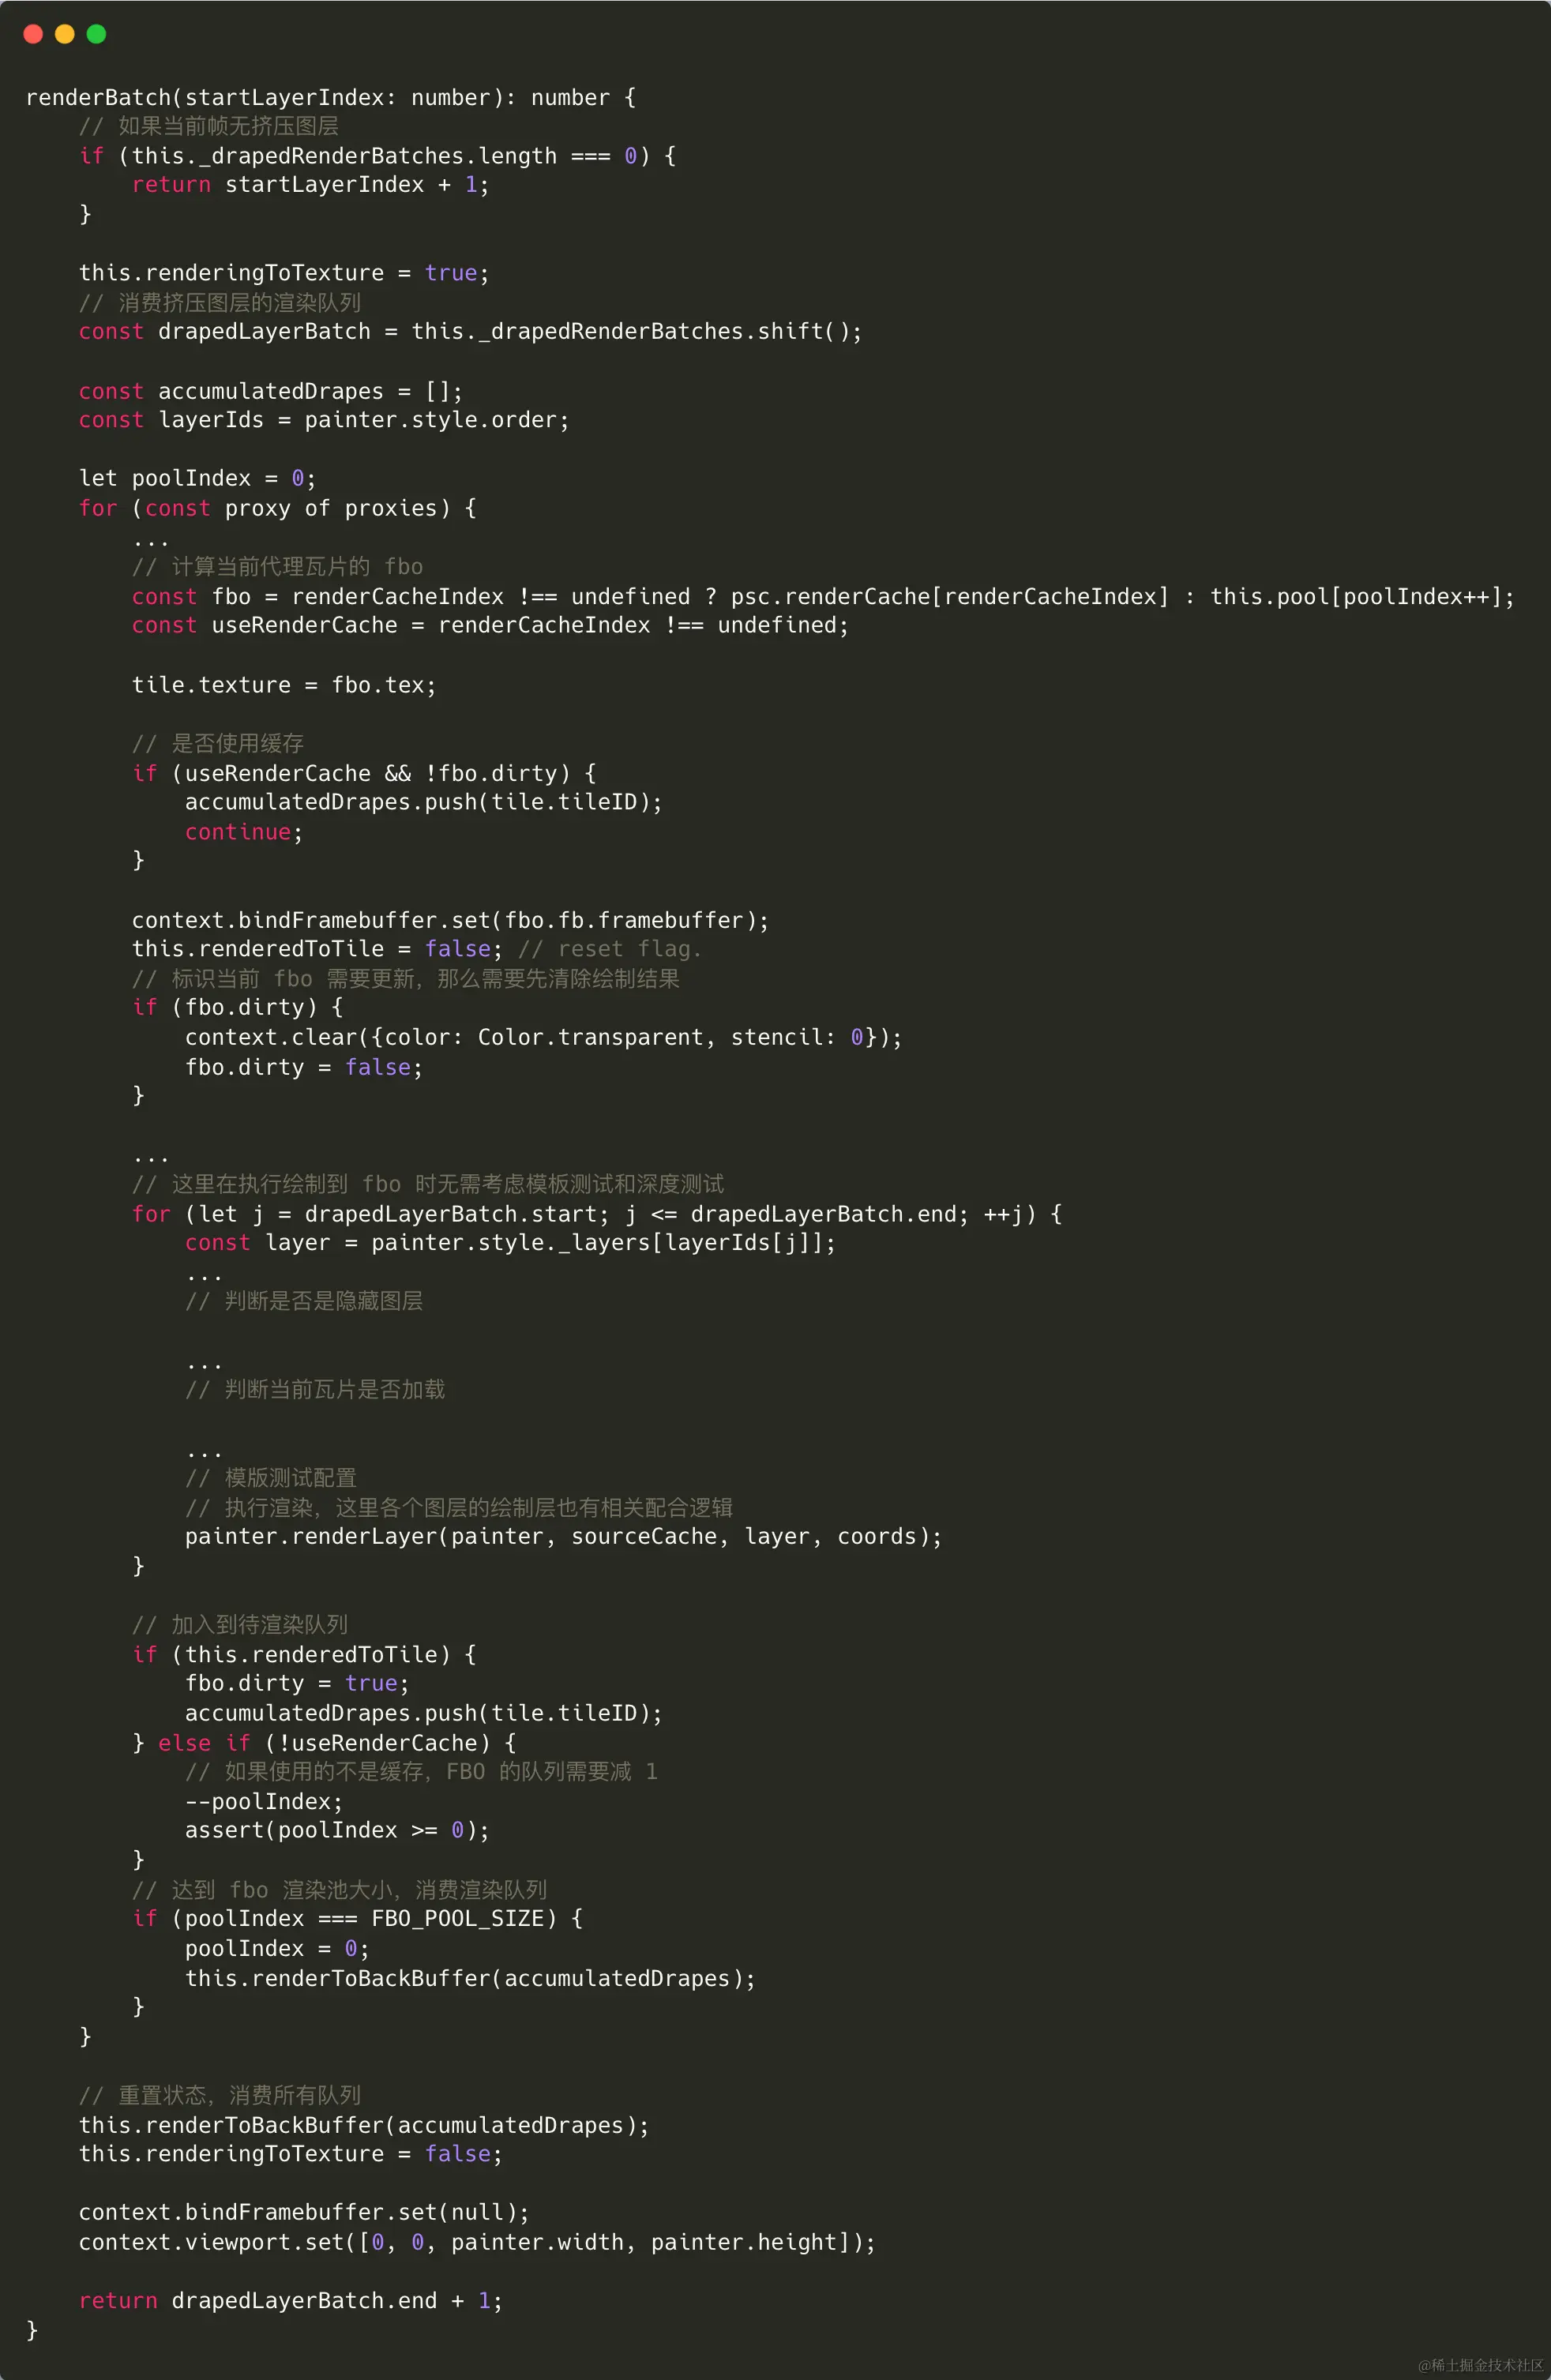Click the comment '判断当前瓦片是否加载'
This screenshot has height=2380, width=1551.
point(315,1390)
